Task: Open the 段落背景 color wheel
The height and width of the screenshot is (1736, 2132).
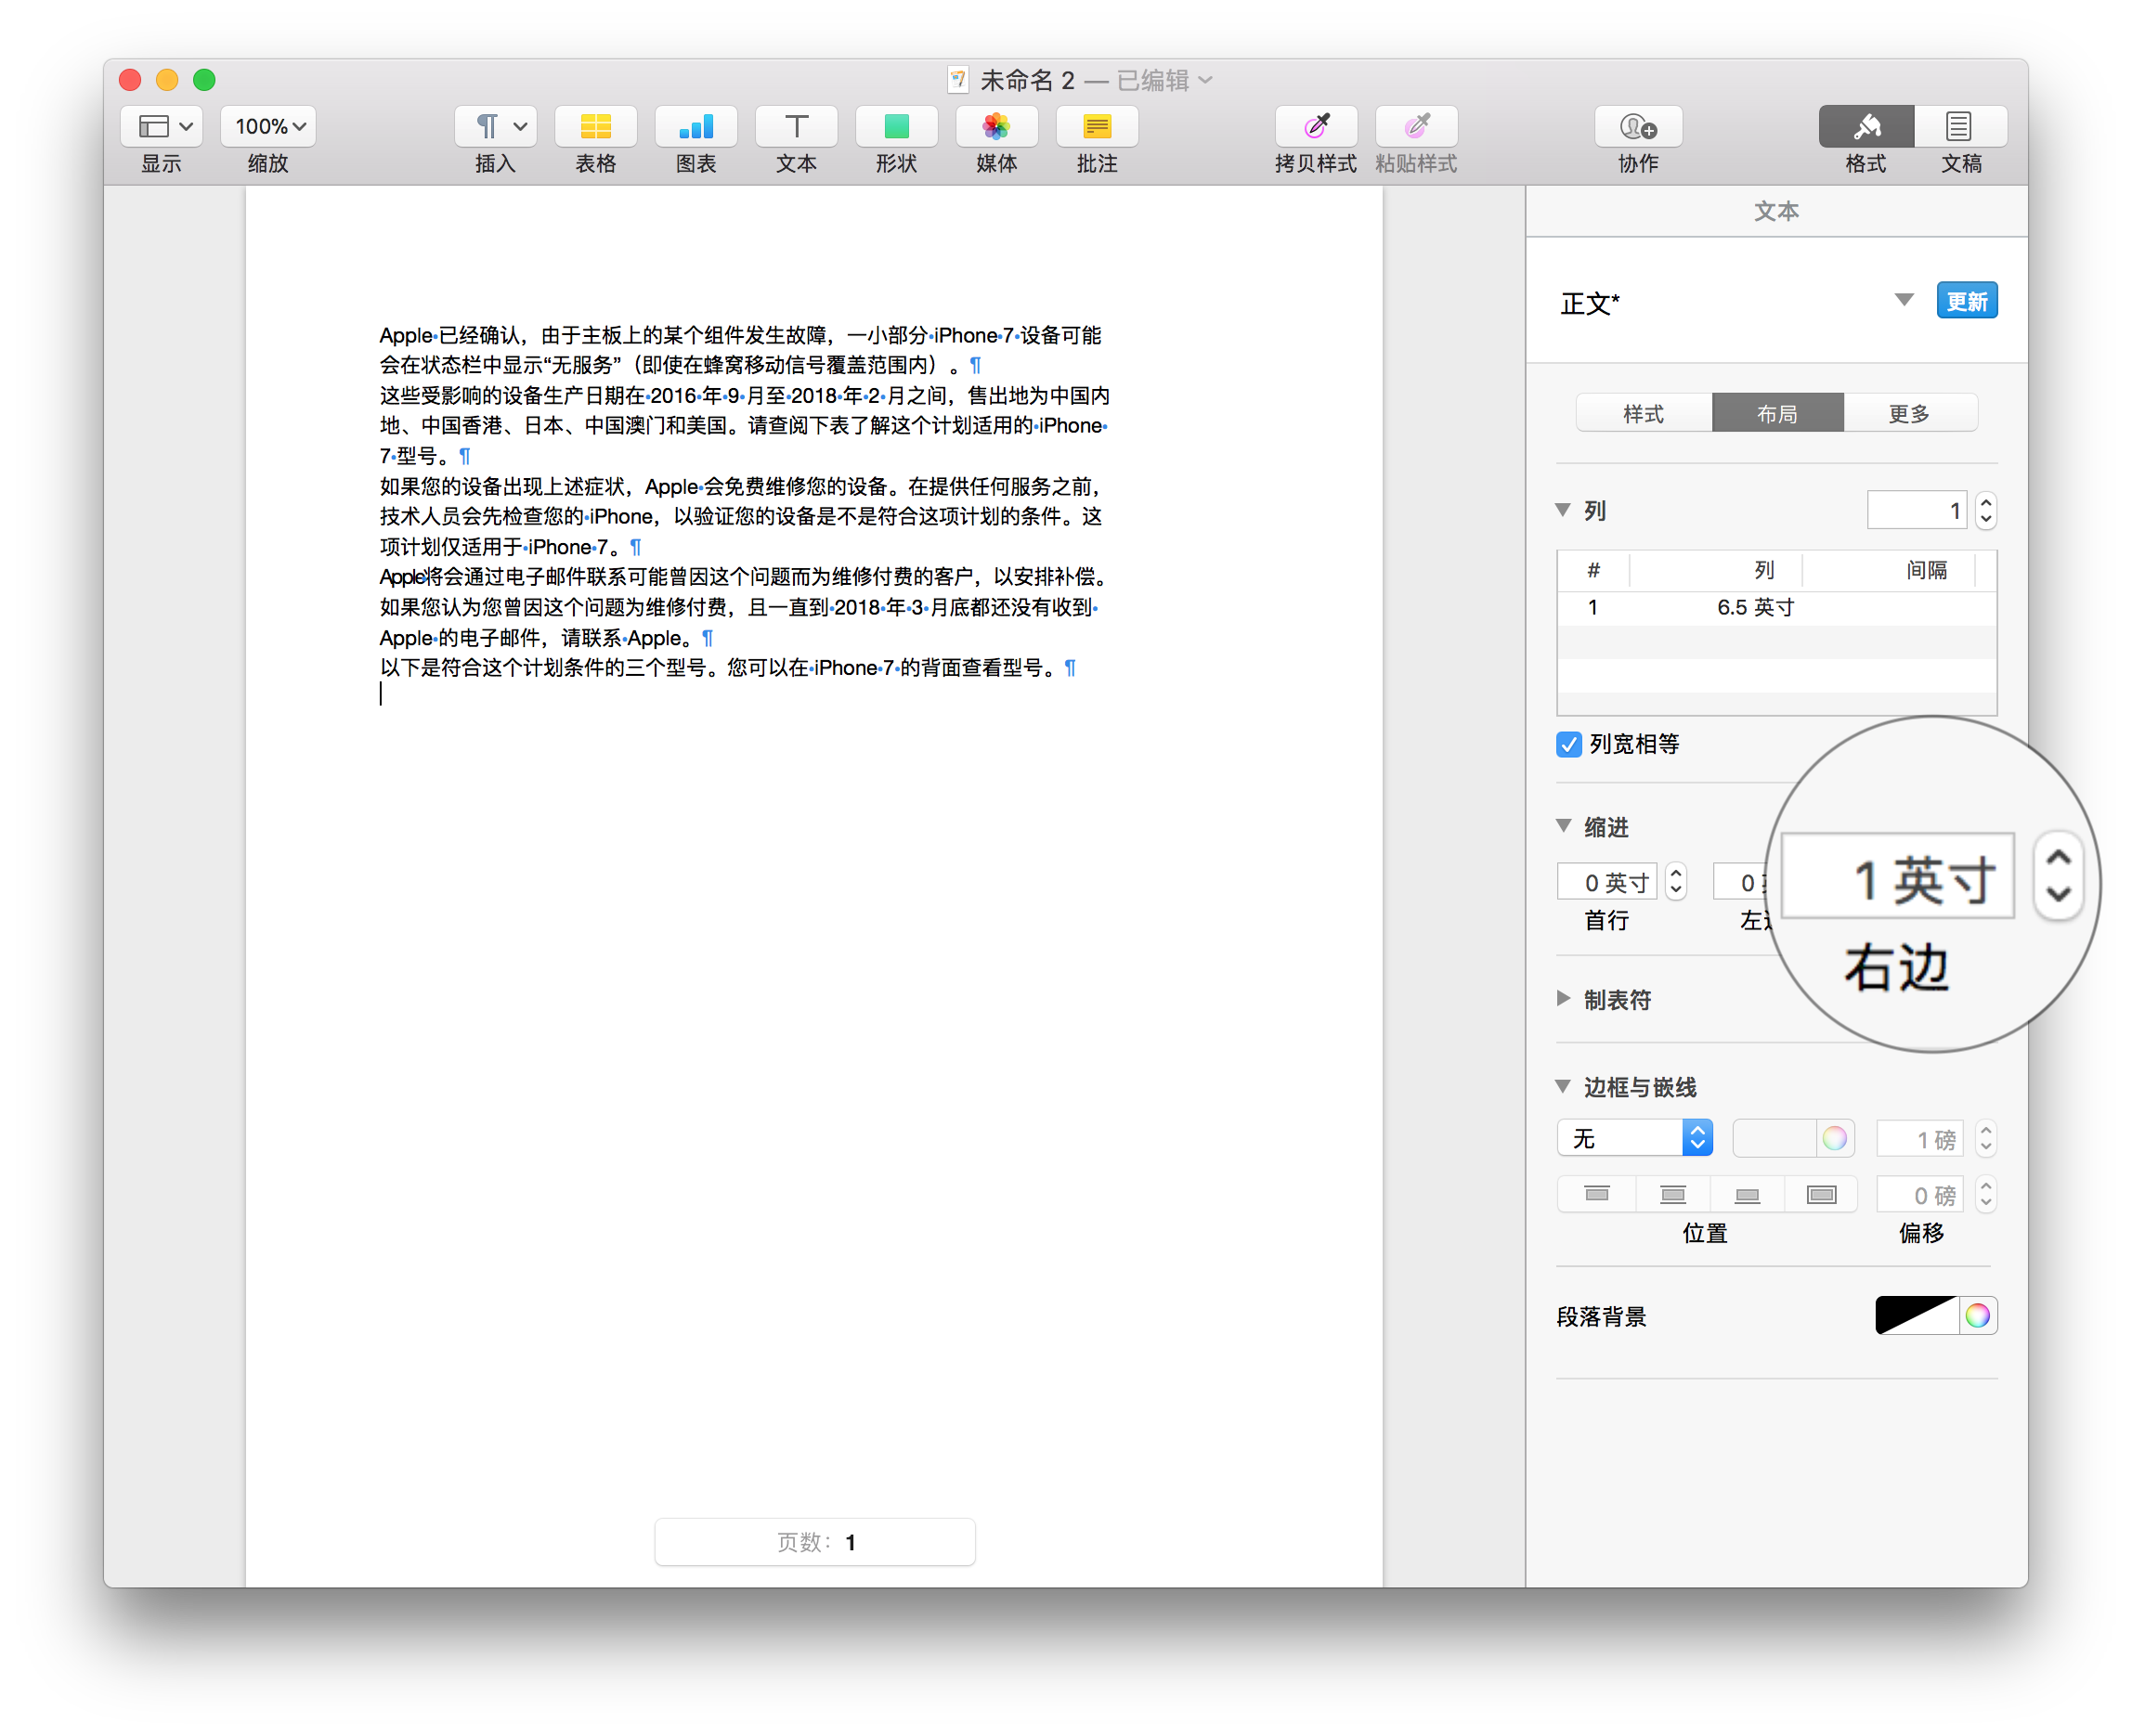Action: (1977, 1316)
